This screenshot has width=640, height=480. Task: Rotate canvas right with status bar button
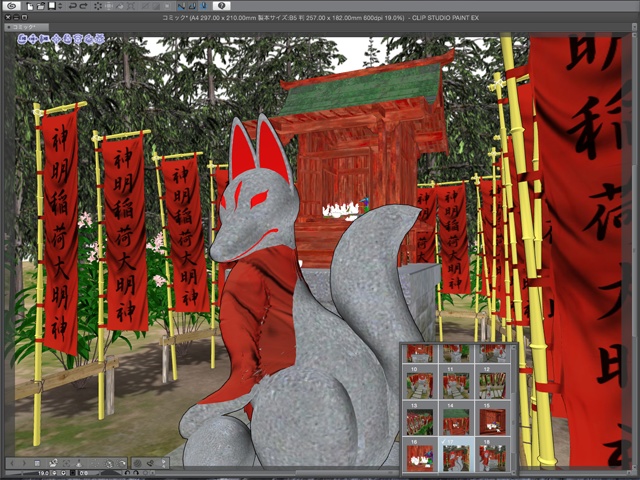pos(136,473)
